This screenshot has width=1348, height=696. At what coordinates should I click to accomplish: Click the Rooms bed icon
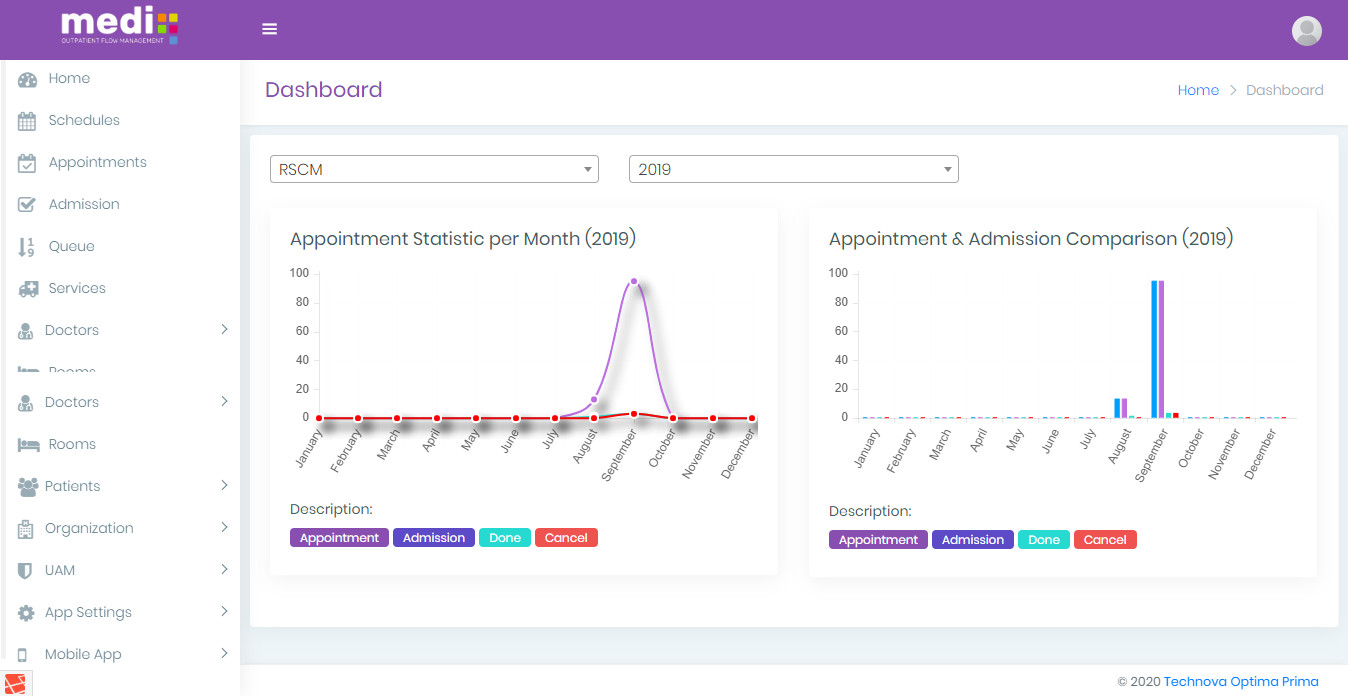(x=28, y=445)
